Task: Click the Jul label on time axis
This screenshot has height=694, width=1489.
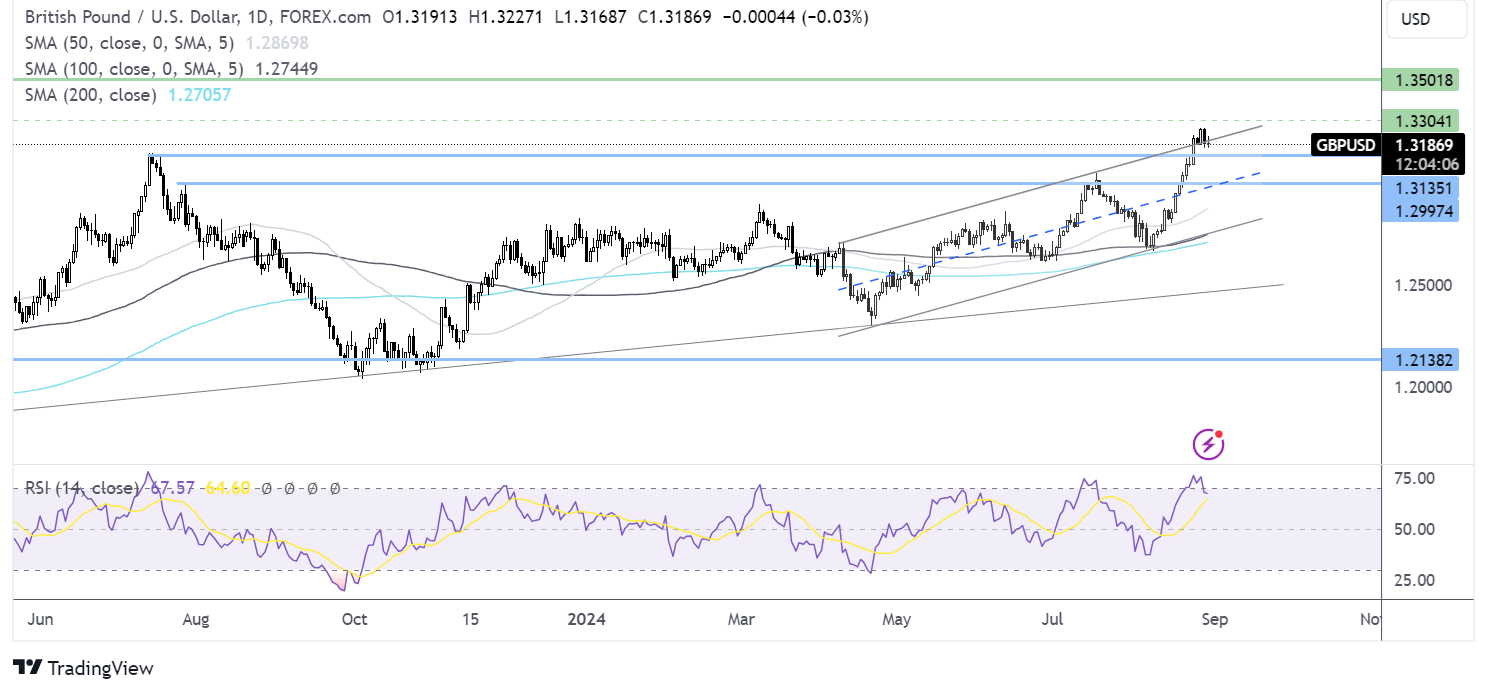Action: point(1054,620)
